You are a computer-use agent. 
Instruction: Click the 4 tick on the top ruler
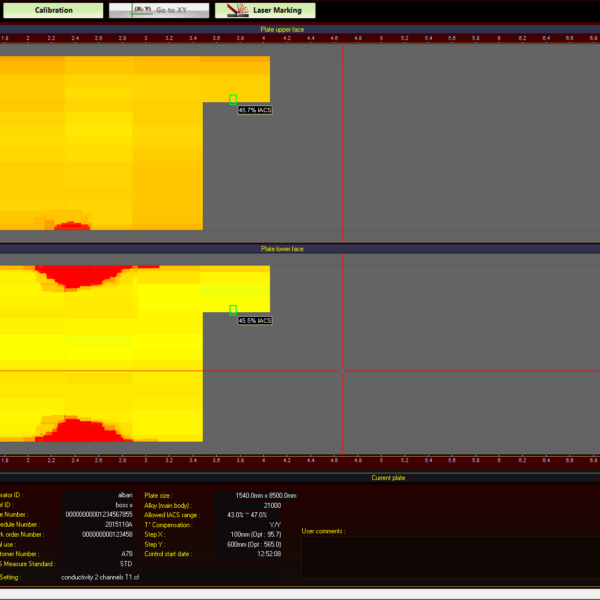(x=263, y=38)
